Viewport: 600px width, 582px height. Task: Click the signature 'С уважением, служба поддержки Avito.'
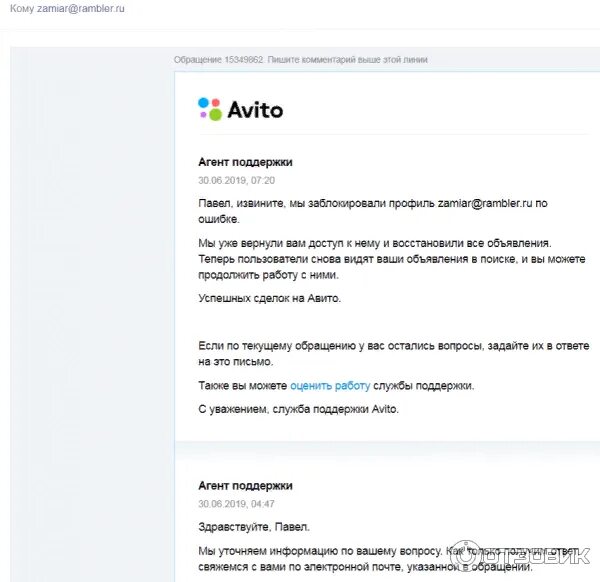[298, 409]
